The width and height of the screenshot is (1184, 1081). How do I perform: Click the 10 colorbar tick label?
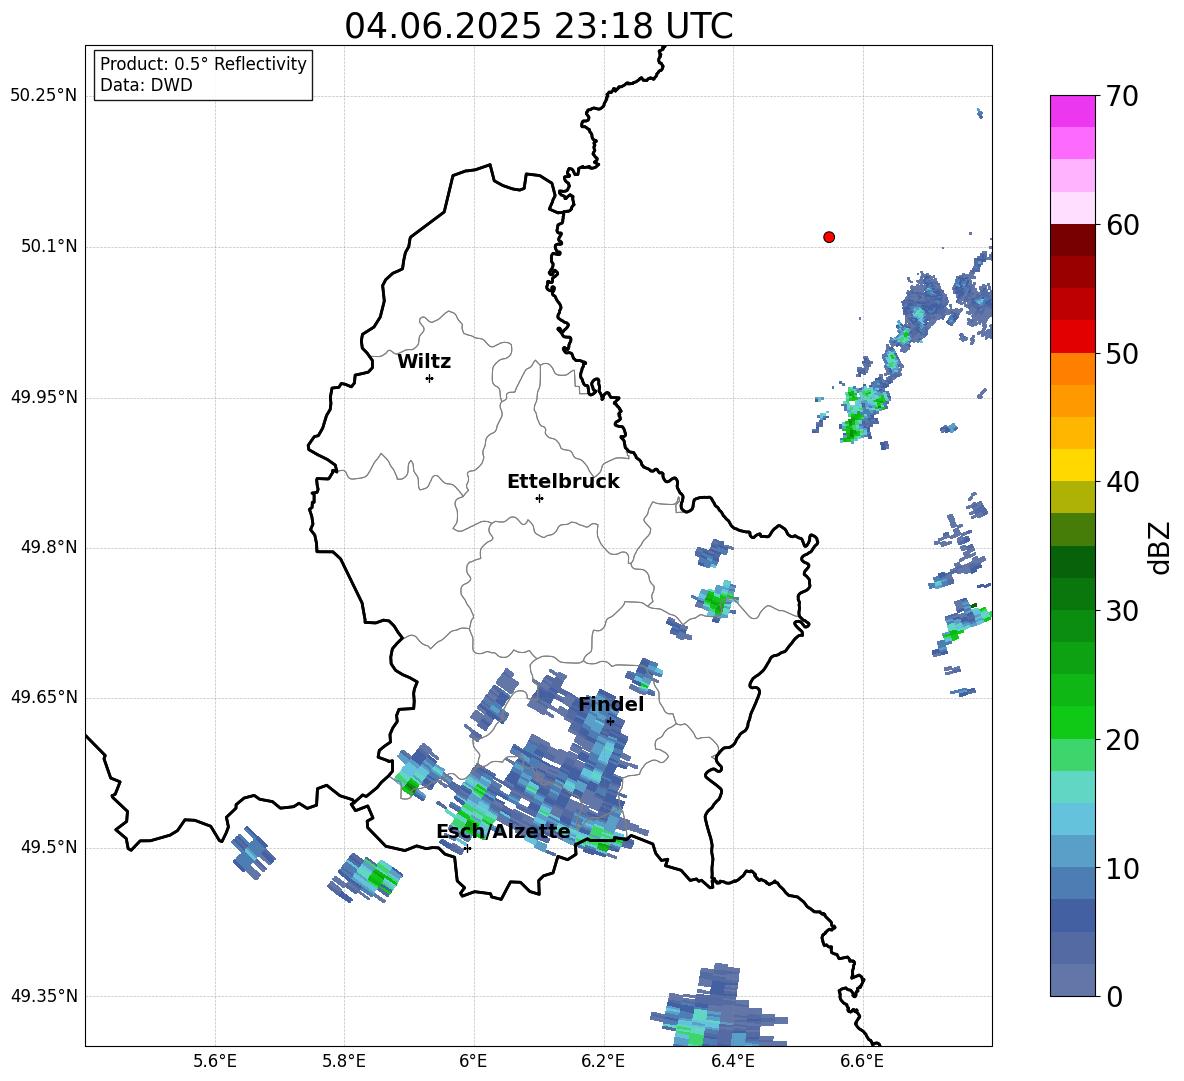tap(1123, 868)
